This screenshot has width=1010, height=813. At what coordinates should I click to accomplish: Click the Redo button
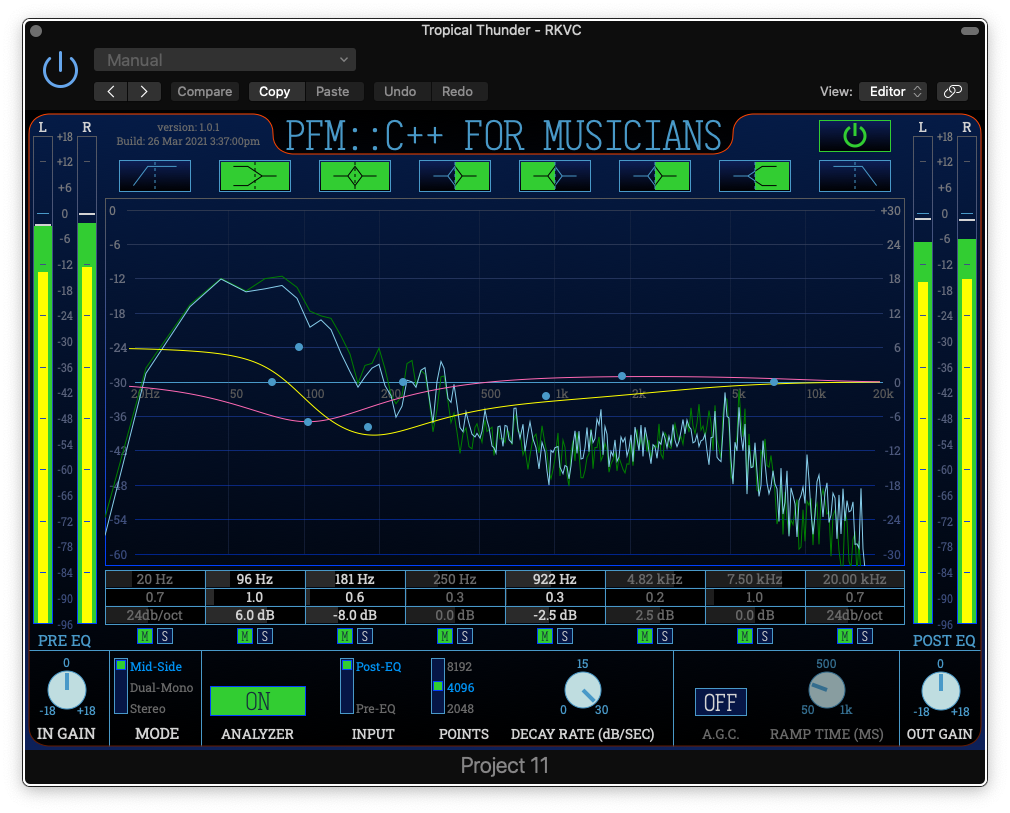coord(457,91)
